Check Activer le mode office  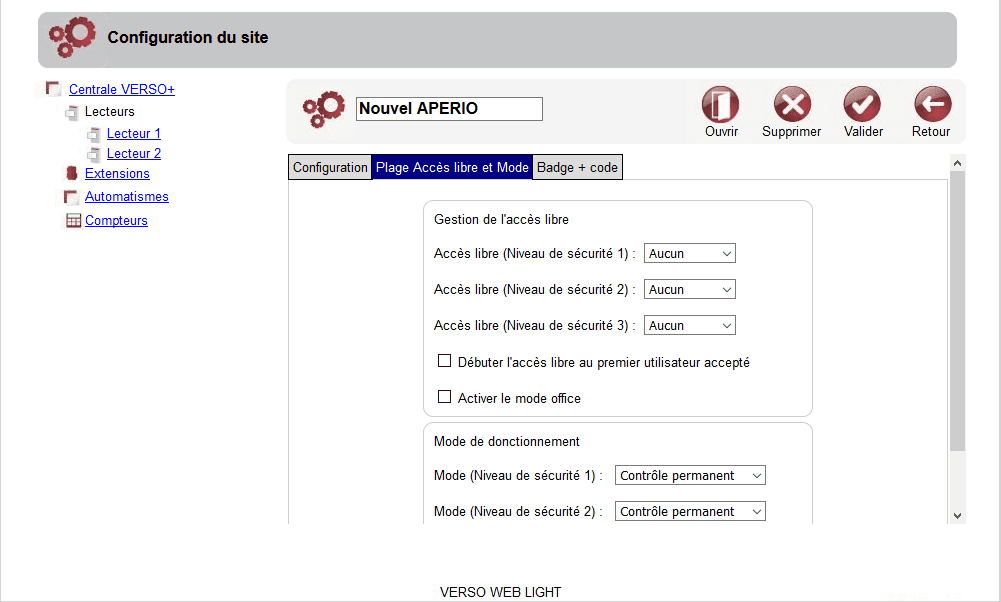click(444, 396)
